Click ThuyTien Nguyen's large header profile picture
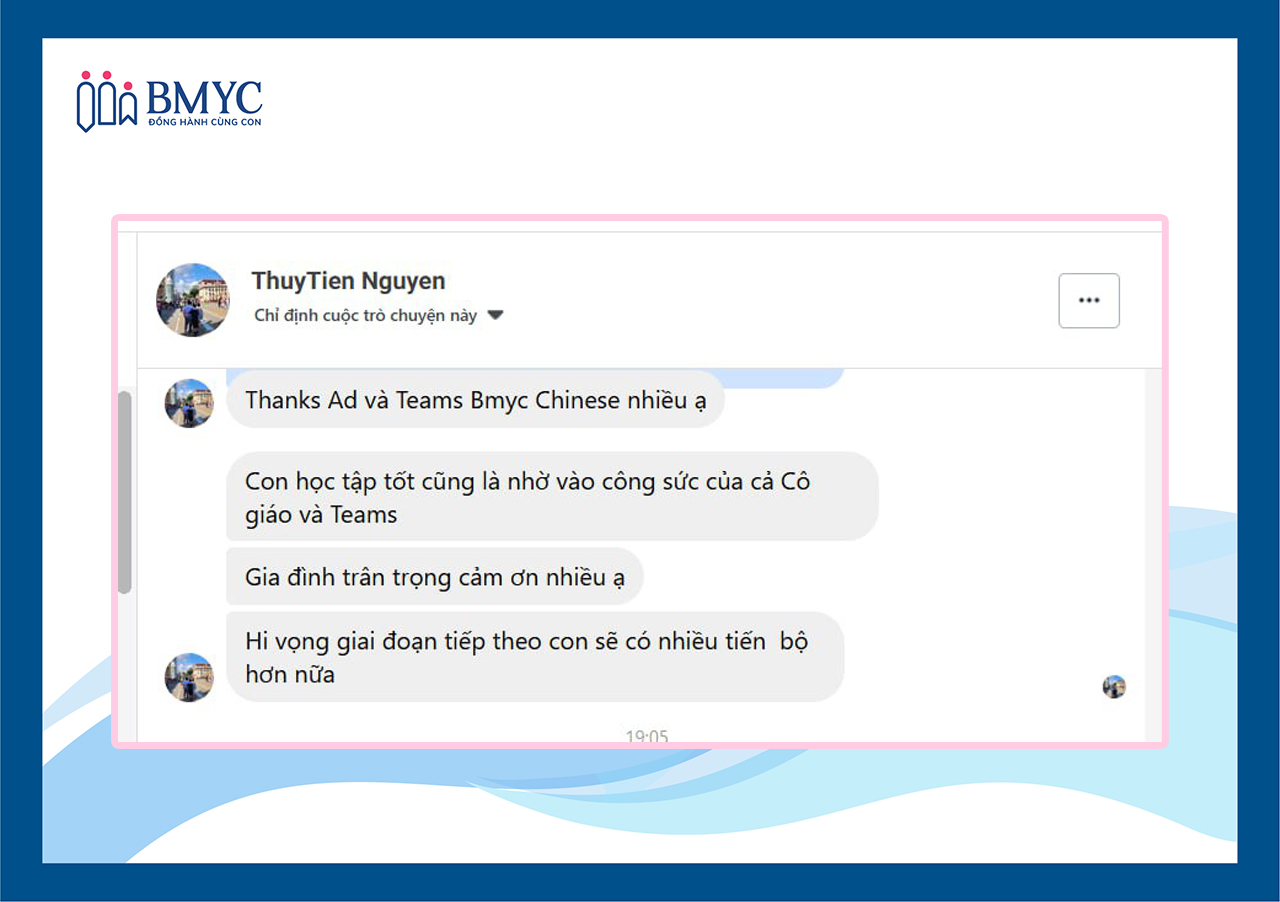This screenshot has width=1280, height=902. [193, 300]
